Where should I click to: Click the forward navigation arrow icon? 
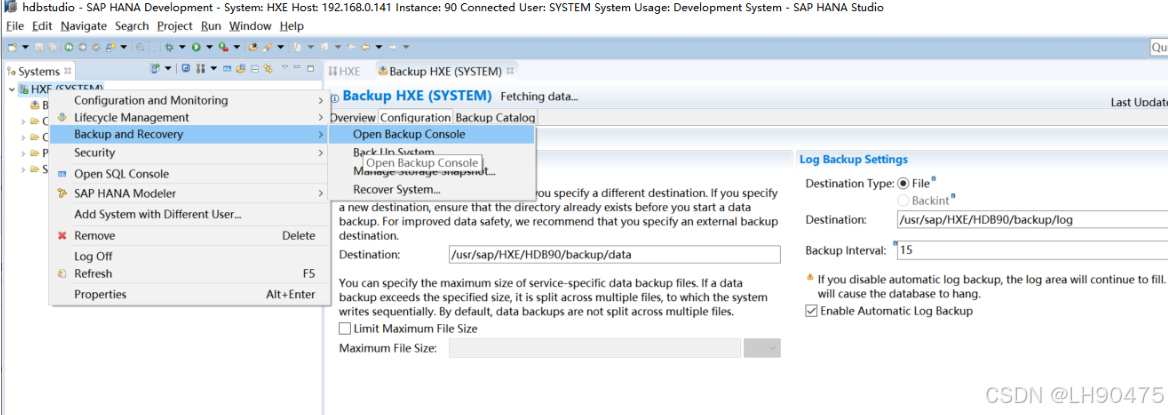tap(392, 47)
